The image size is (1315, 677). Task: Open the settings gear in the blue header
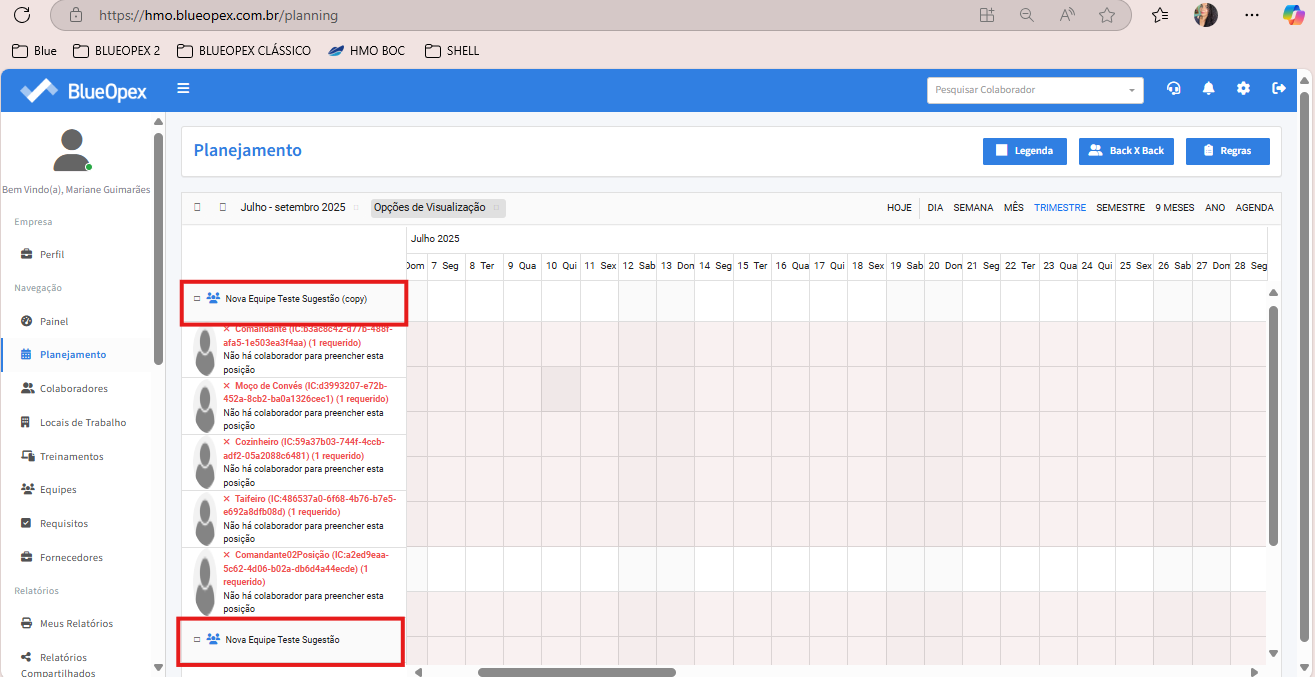tap(1243, 89)
